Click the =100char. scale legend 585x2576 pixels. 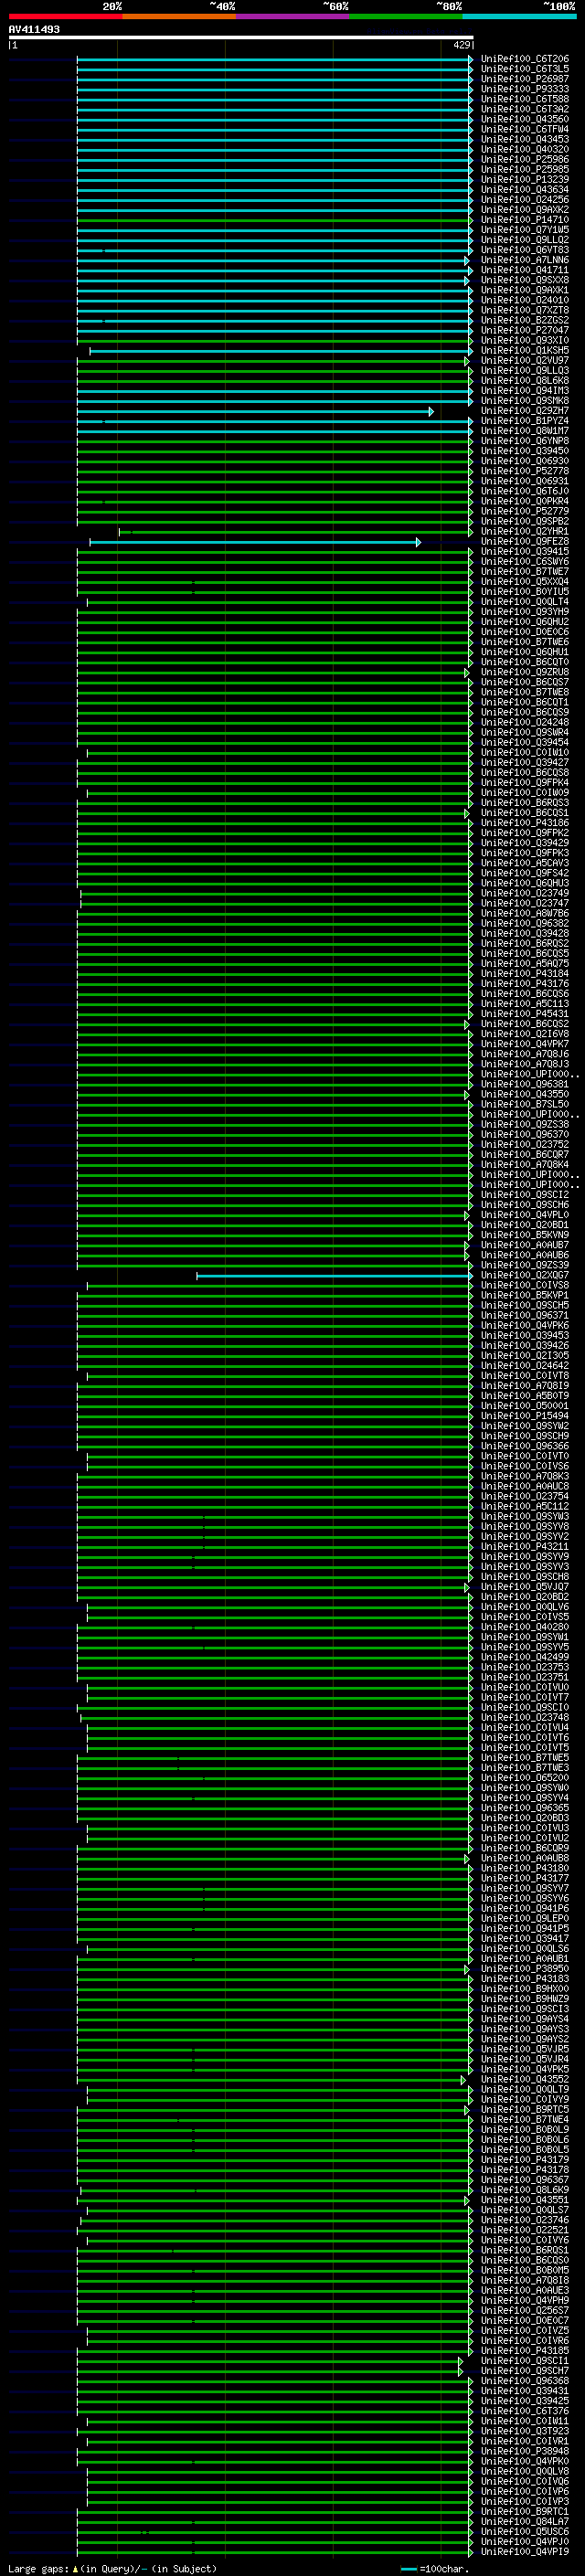(434, 2569)
